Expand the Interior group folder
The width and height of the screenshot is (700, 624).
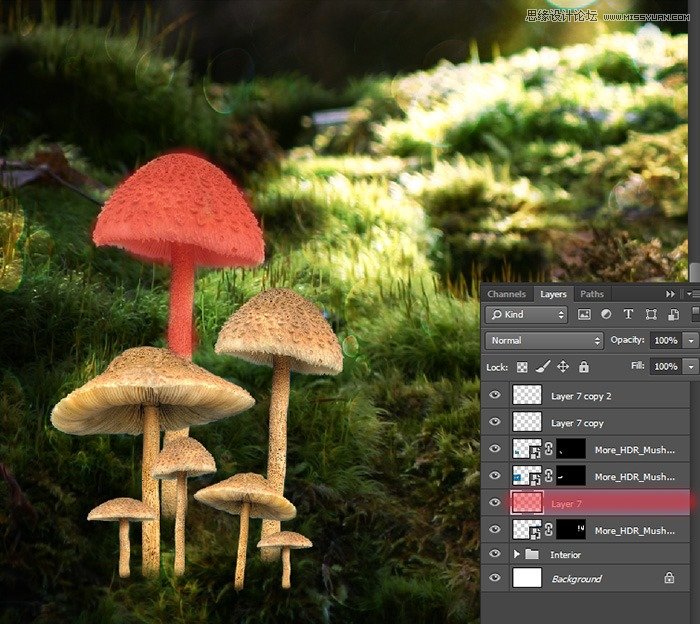[517, 554]
